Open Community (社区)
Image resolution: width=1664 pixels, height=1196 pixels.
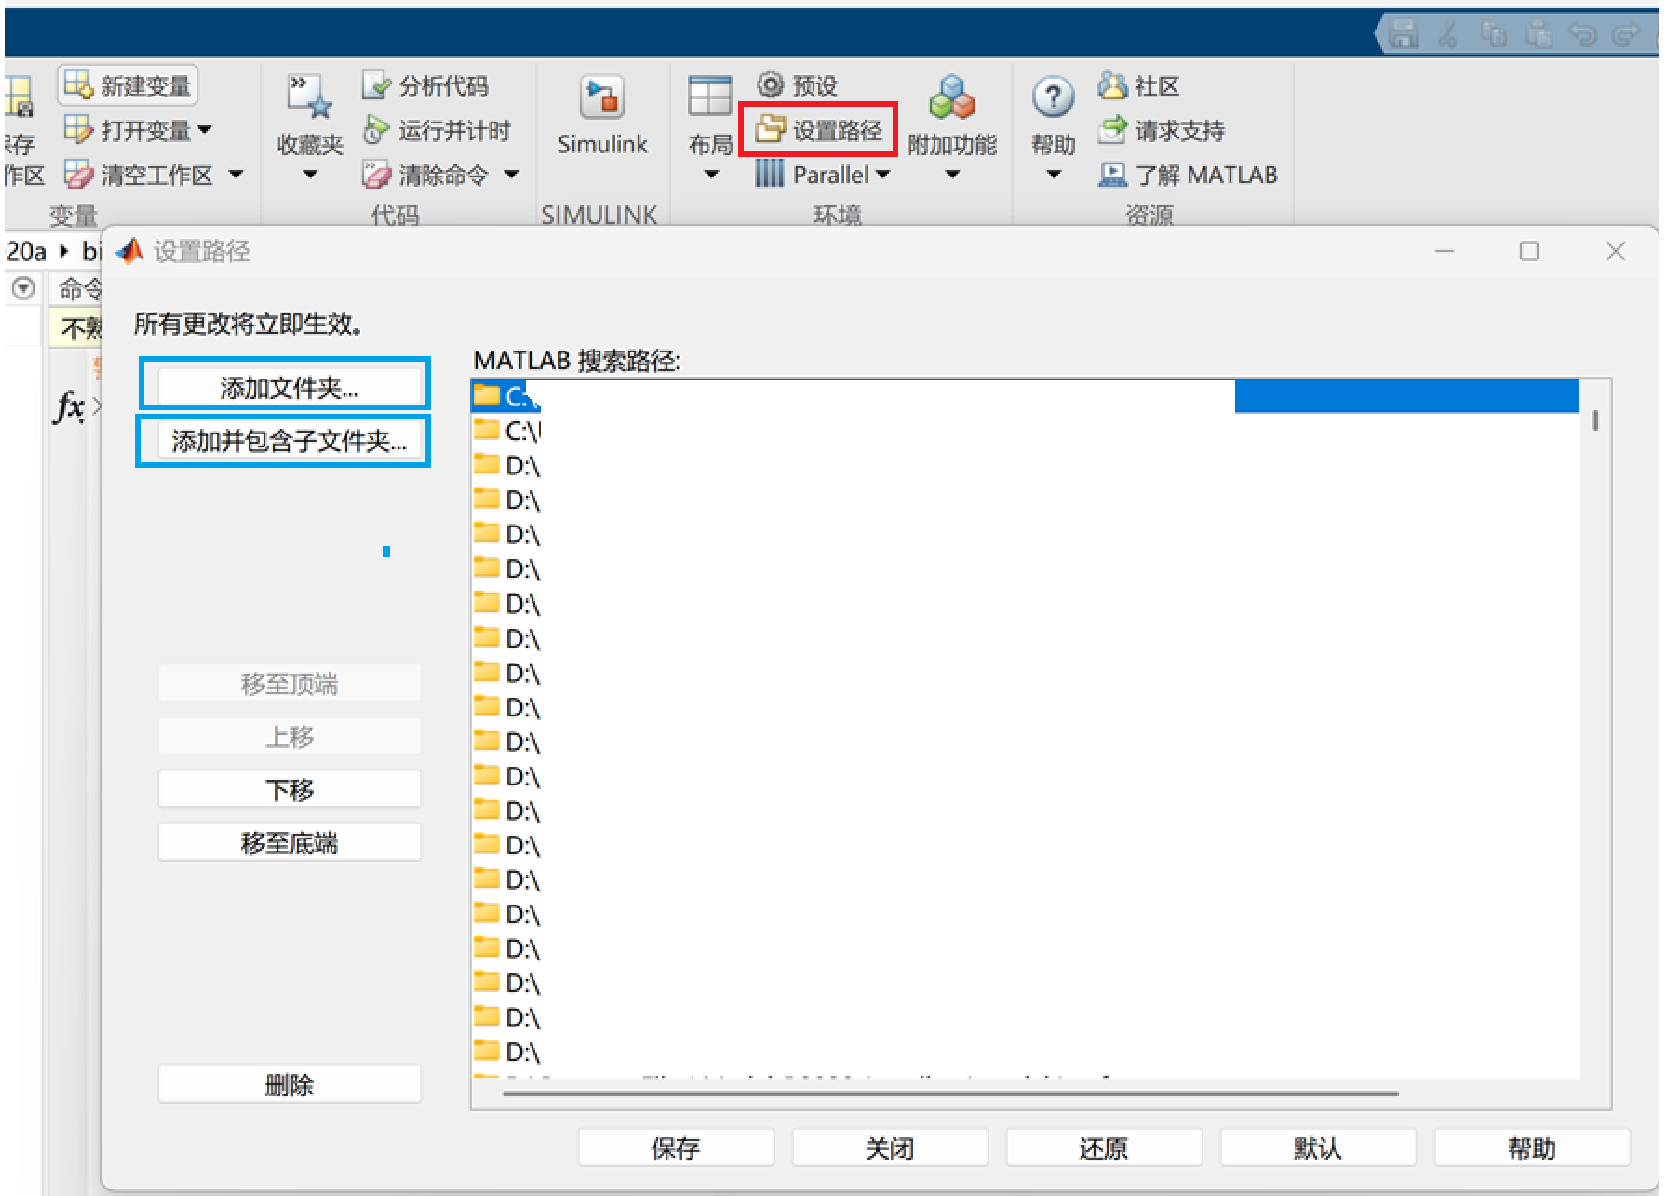pyautogui.click(x=1138, y=86)
